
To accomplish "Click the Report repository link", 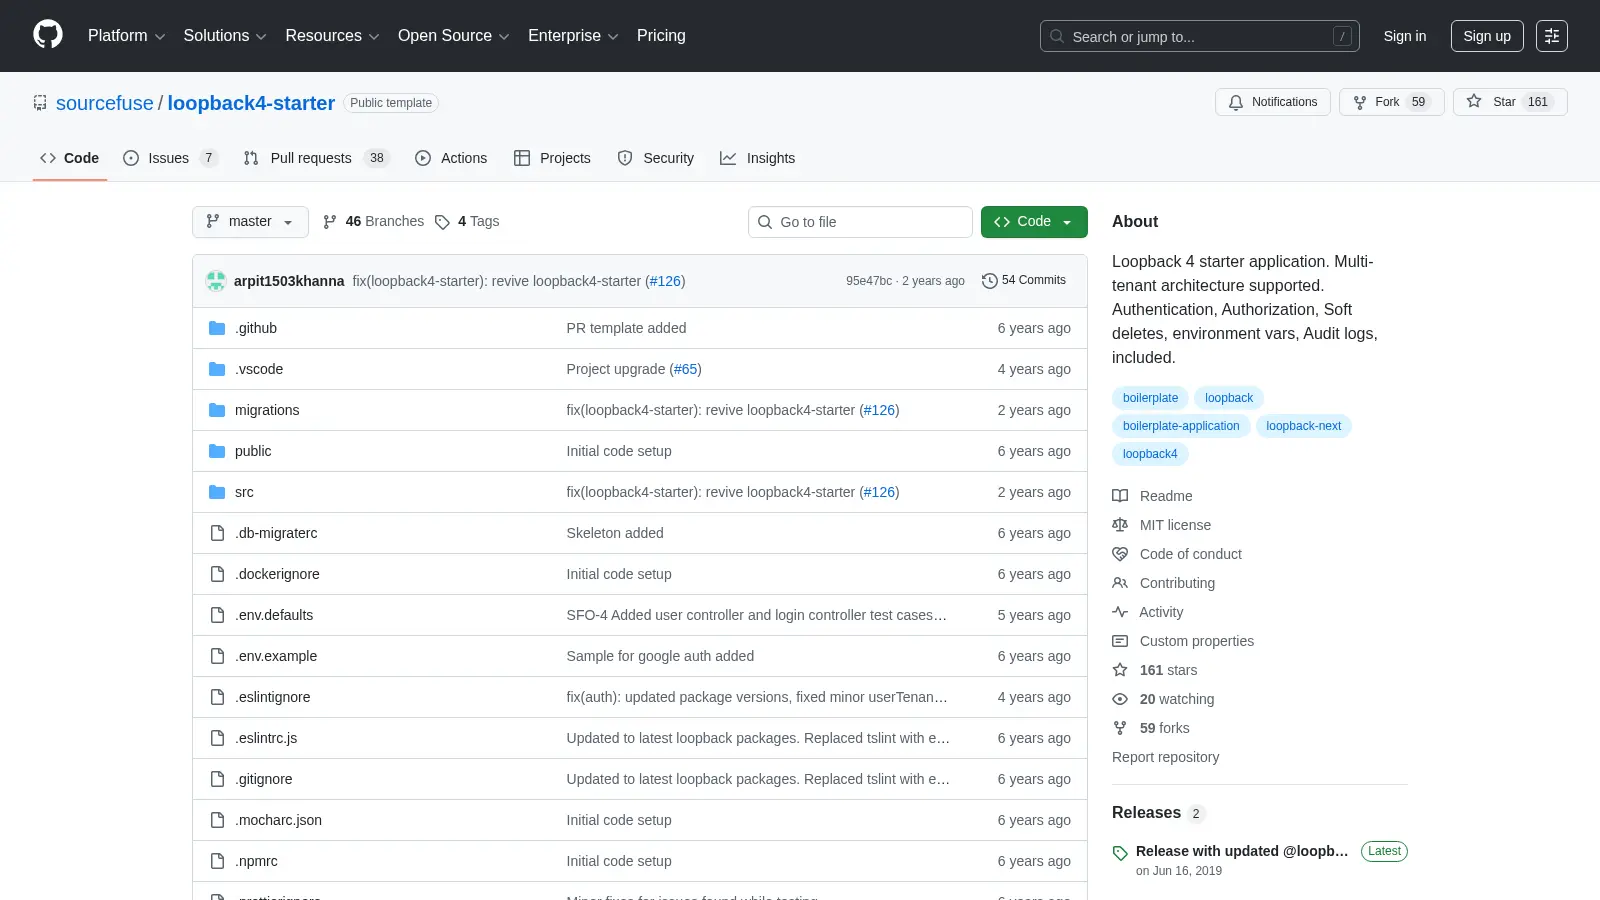I will pos(1165,757).
